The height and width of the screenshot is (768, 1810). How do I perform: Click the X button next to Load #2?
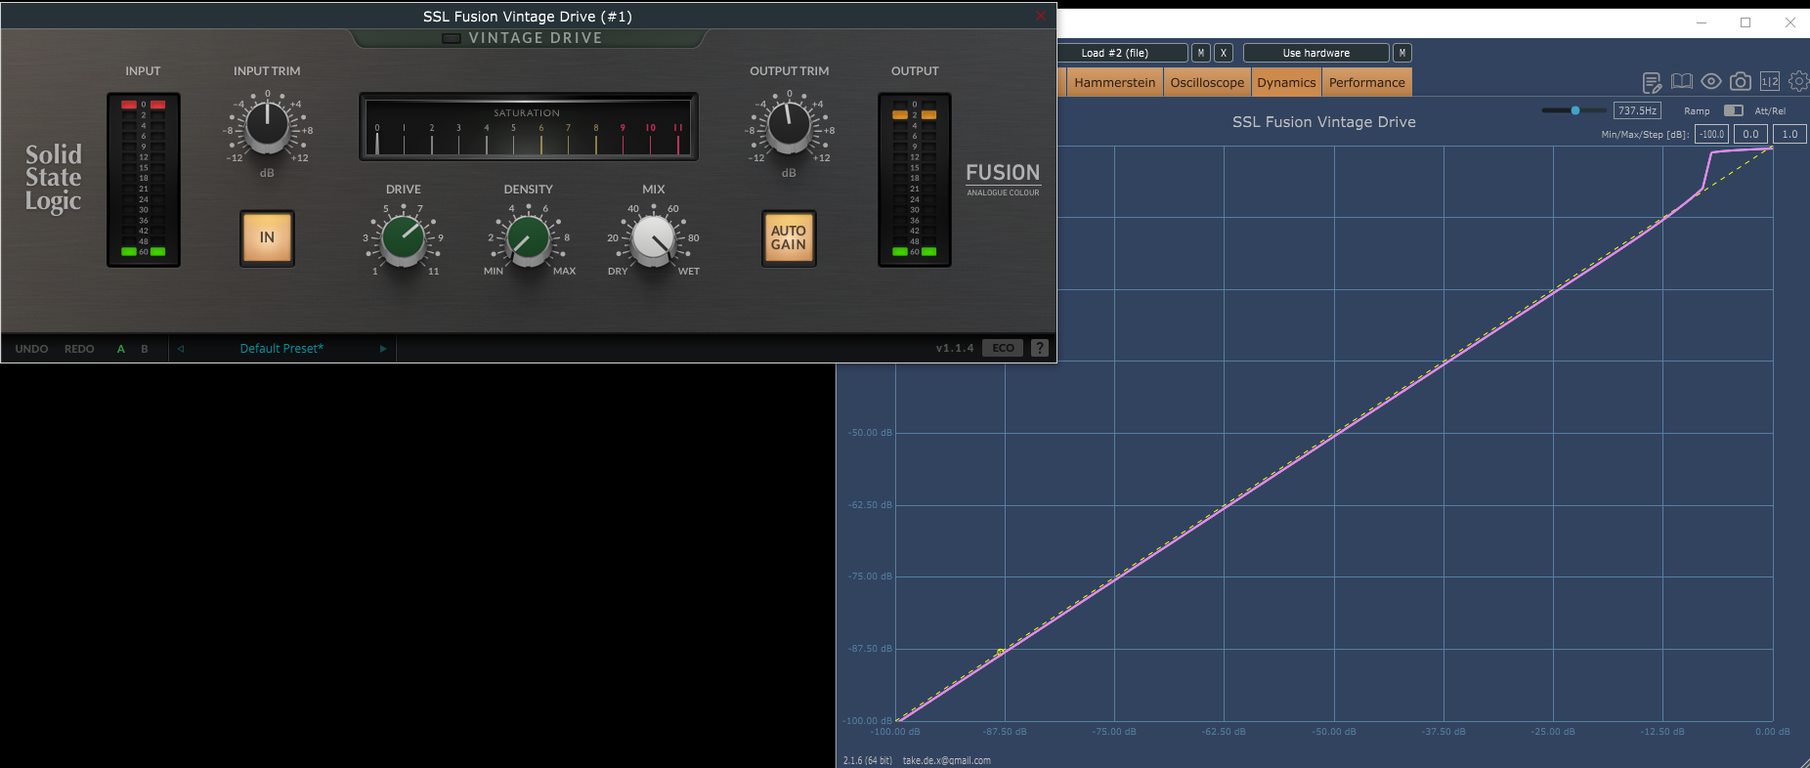tap(1223, 53)
